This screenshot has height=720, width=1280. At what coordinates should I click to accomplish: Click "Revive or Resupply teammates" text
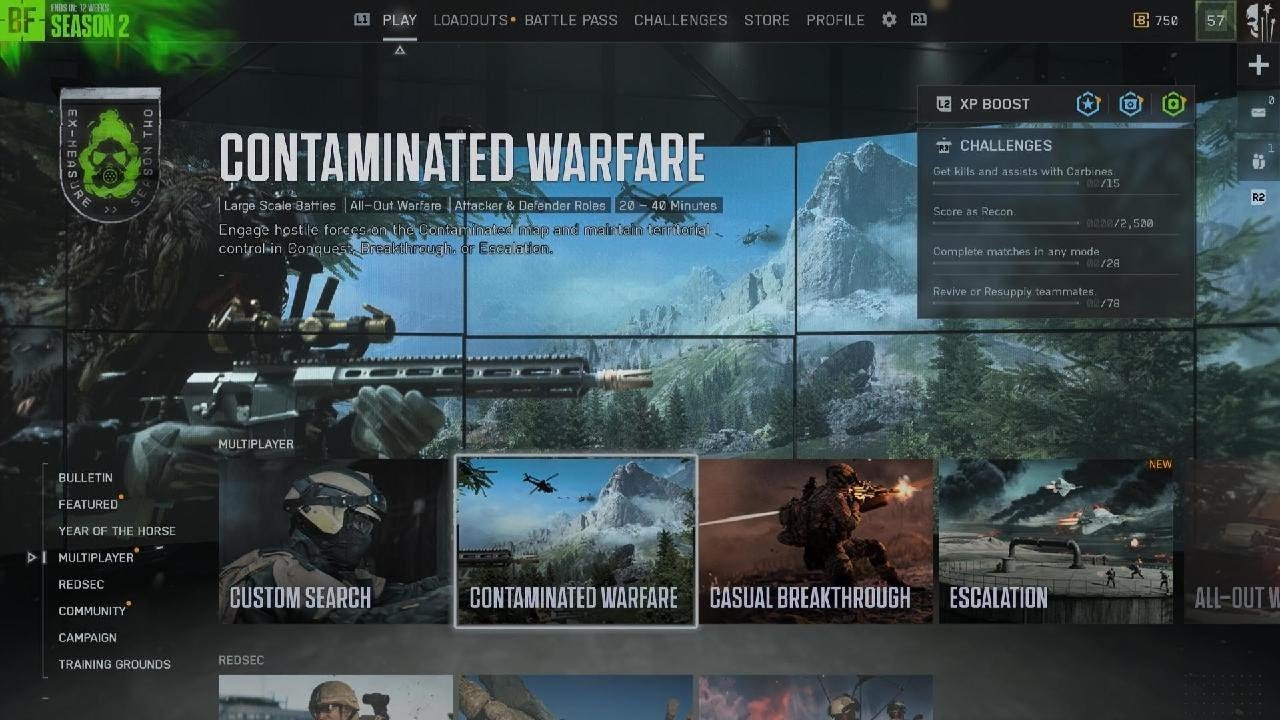[x=1014, y=292]
